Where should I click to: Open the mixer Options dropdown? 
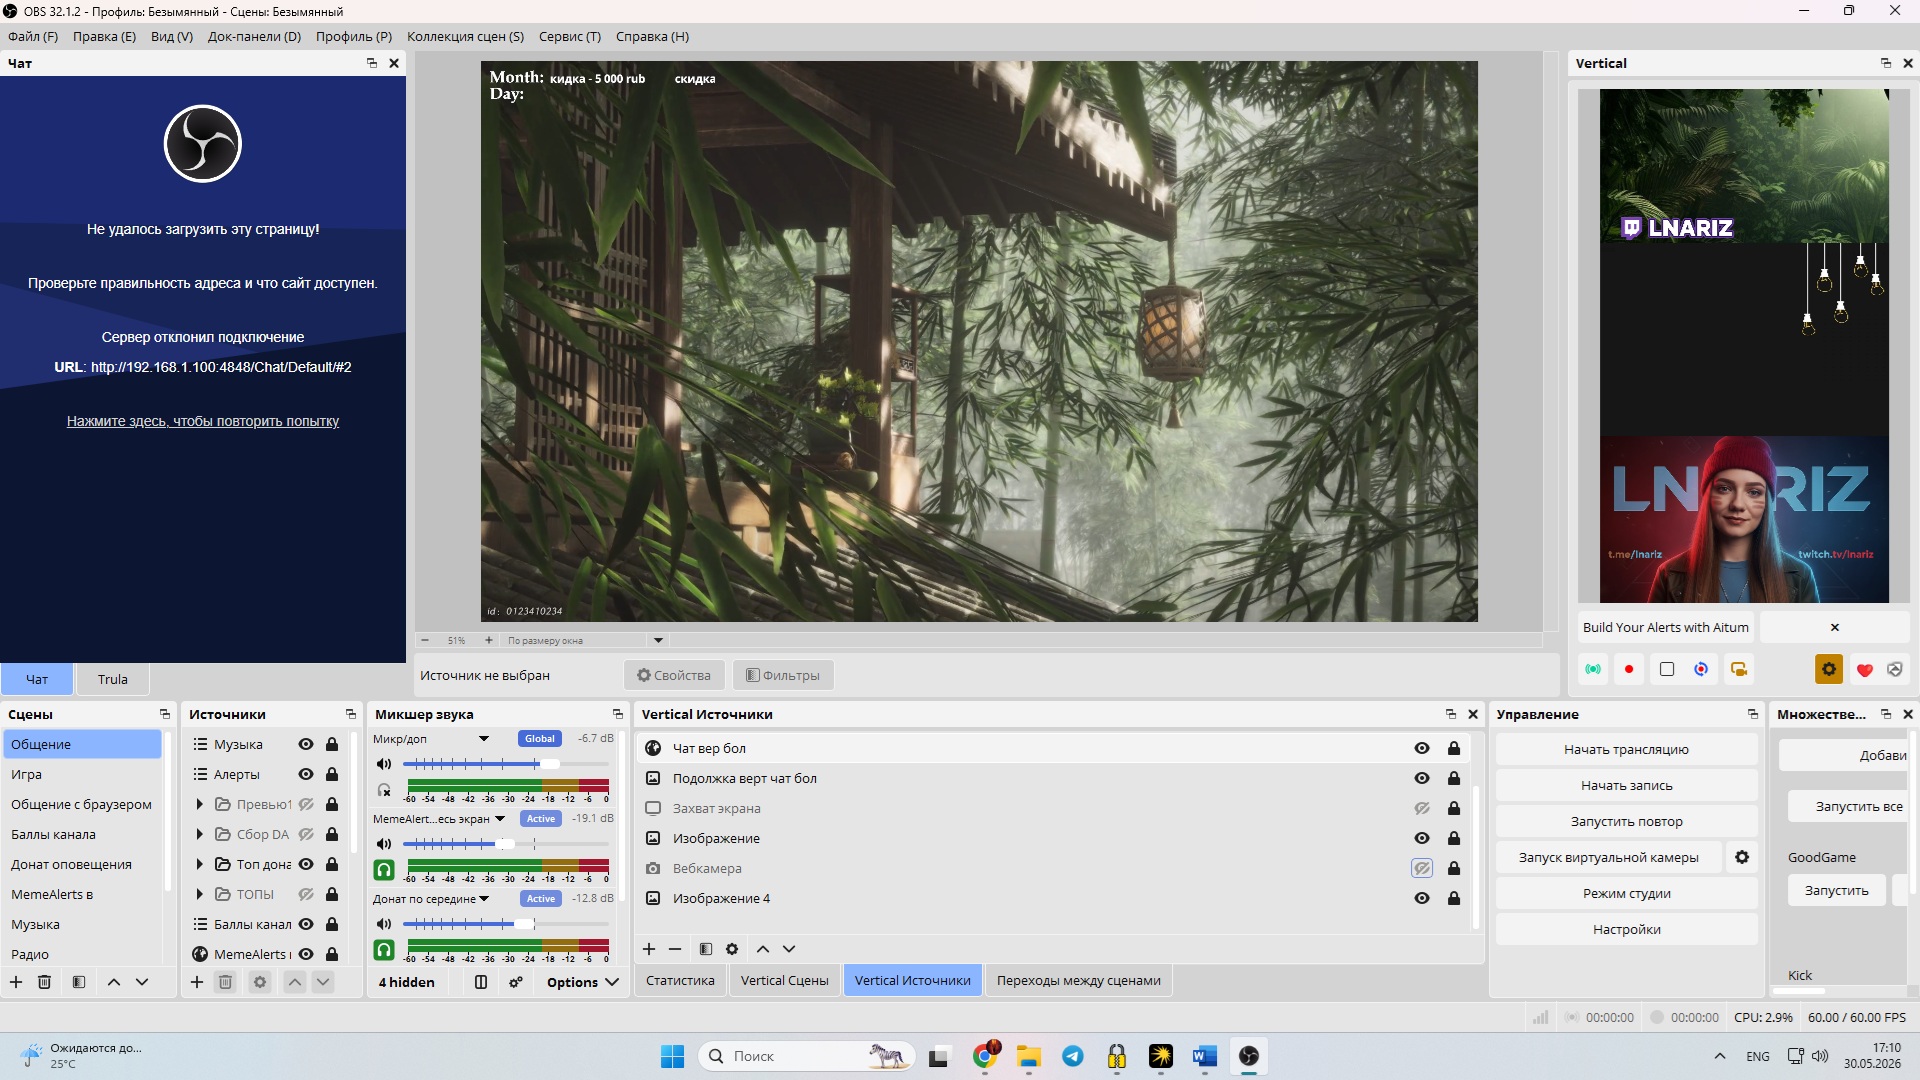coord(582,982)
